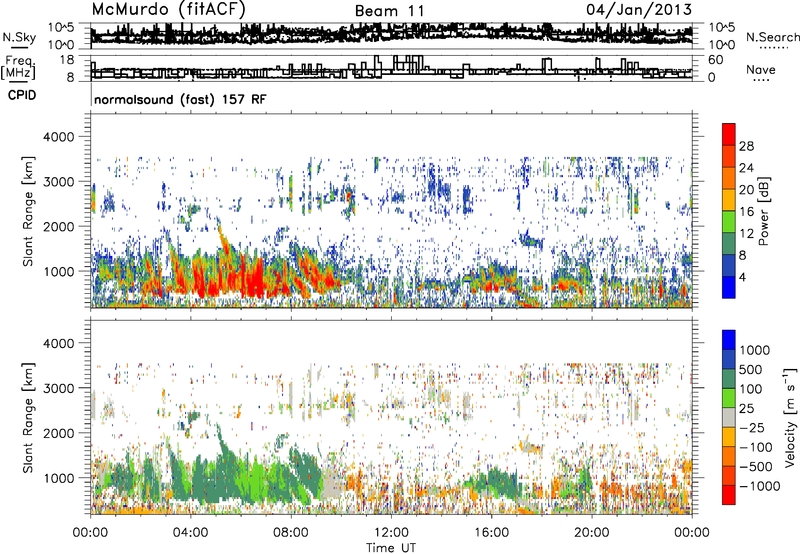Select the Velocity [m s-1] color bar label
Image resolution: width=800 pixels, height=554 pixels.
(790, 417)
